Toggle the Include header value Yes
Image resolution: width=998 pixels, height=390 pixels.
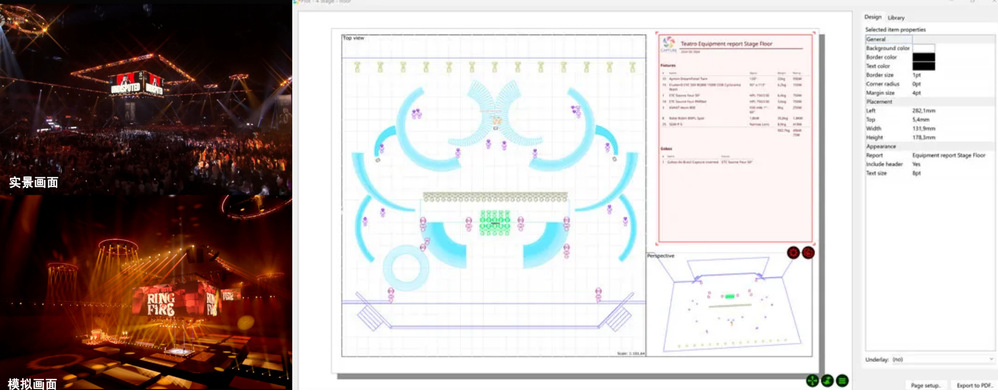(917, 164)
